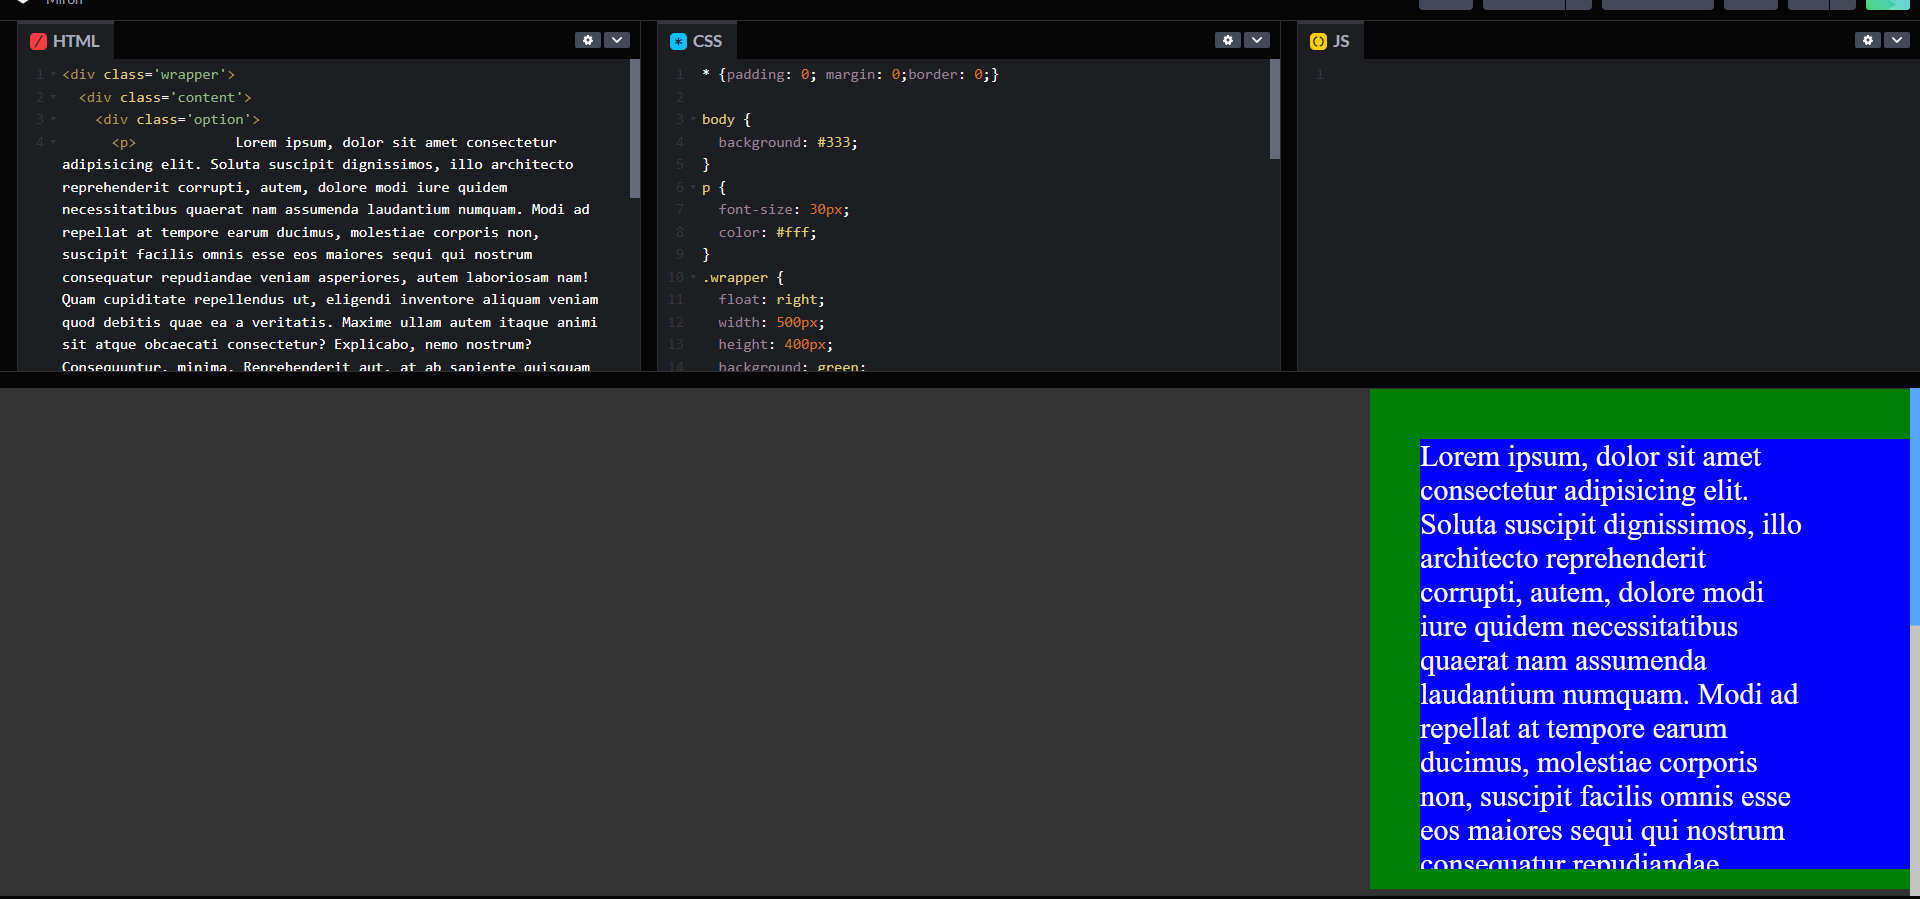Open CSS editor settings gear

click(1228, 40)
